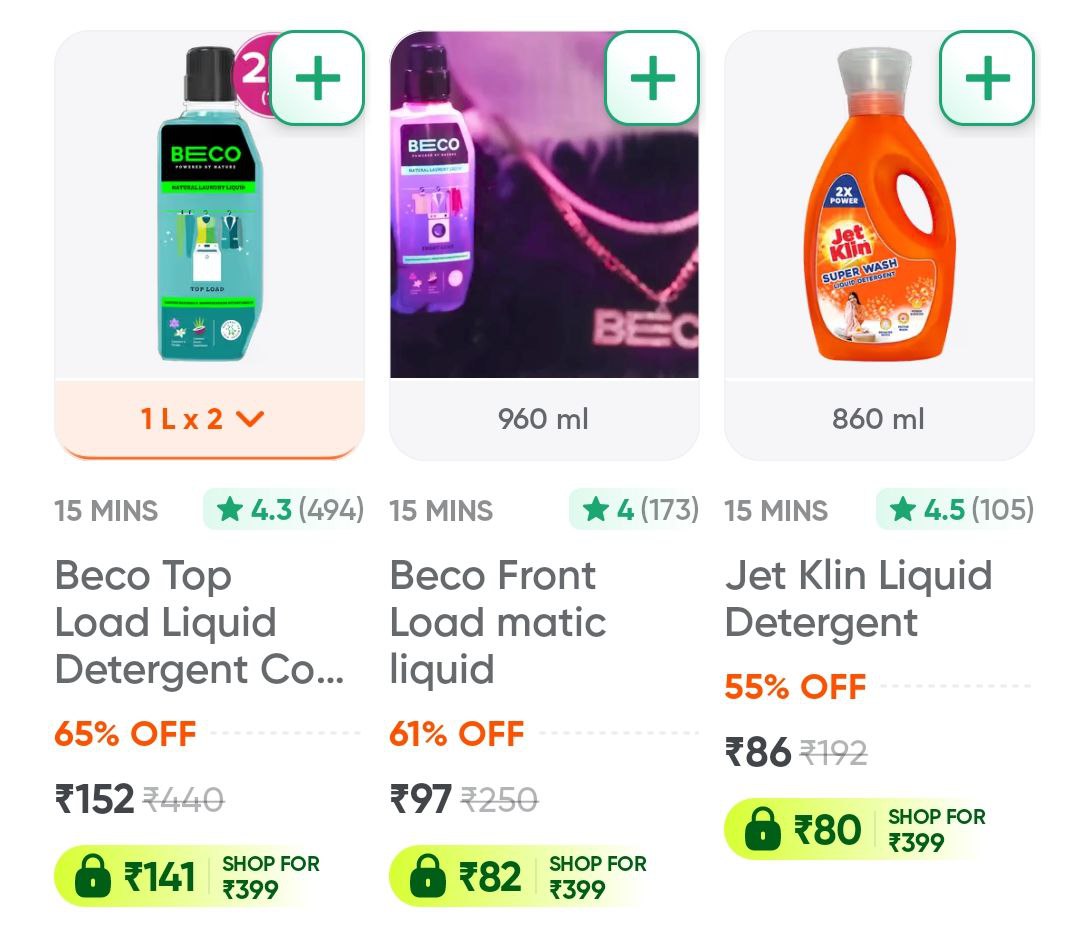Add Jet Klin Liquid Detergent to cart
Image resolution: width=1080 pixels, height=950 pixels.
tap(987, 79)
